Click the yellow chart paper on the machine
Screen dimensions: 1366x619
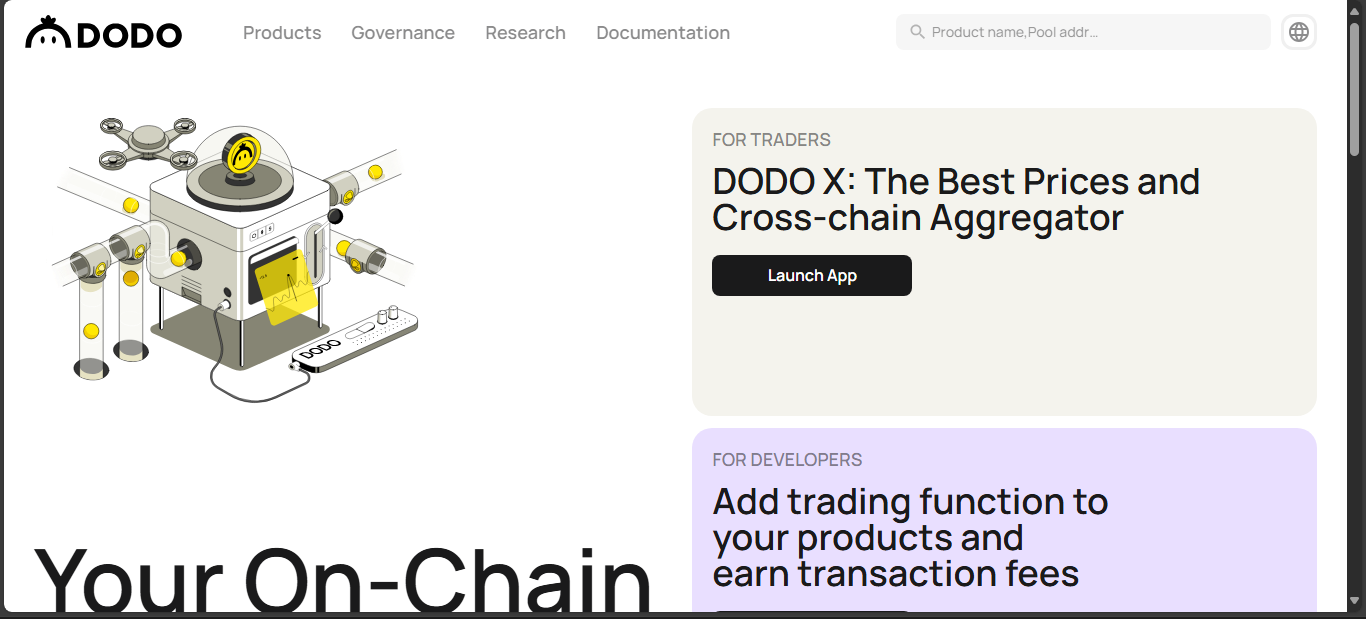tap(288, 287)
